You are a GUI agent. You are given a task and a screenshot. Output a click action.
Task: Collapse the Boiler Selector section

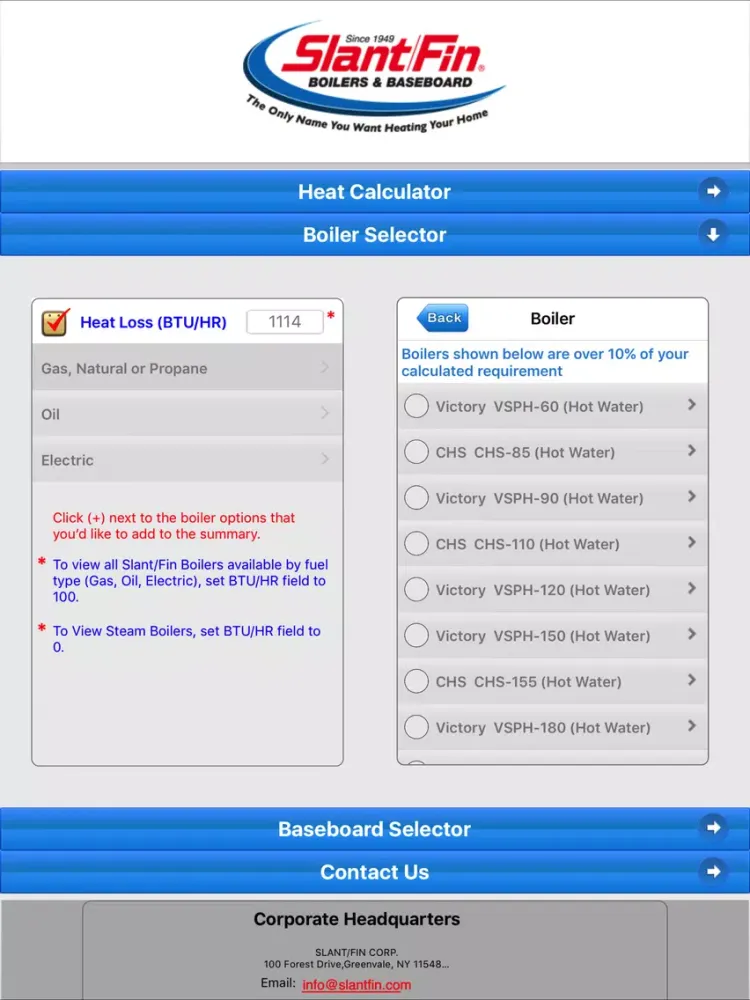(x=375, y=235)
